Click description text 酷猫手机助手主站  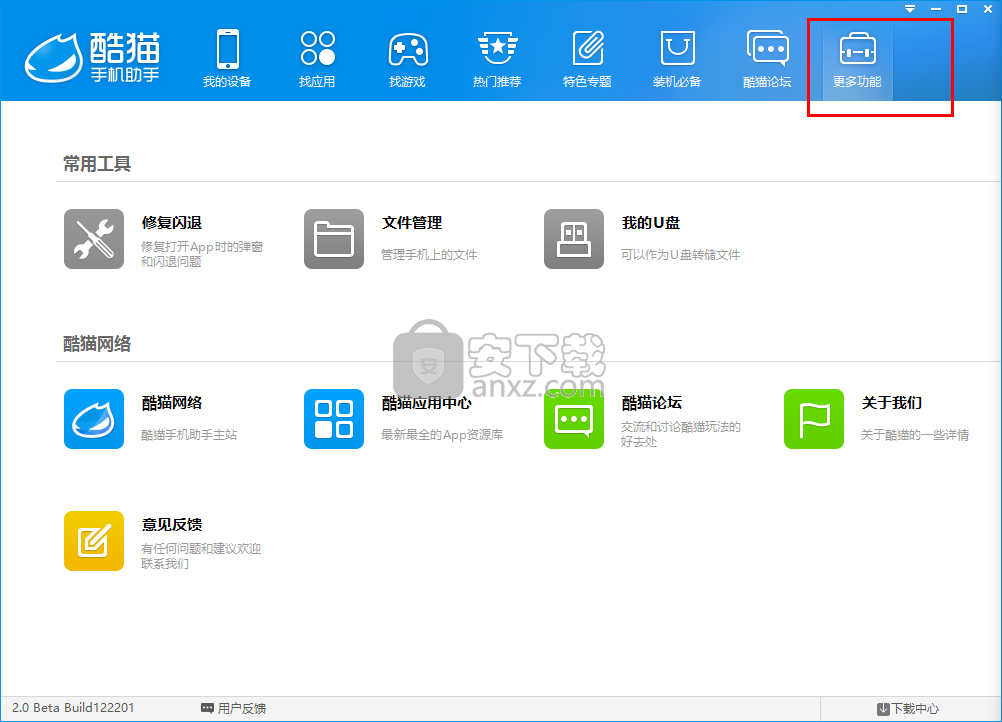[189, 435]
